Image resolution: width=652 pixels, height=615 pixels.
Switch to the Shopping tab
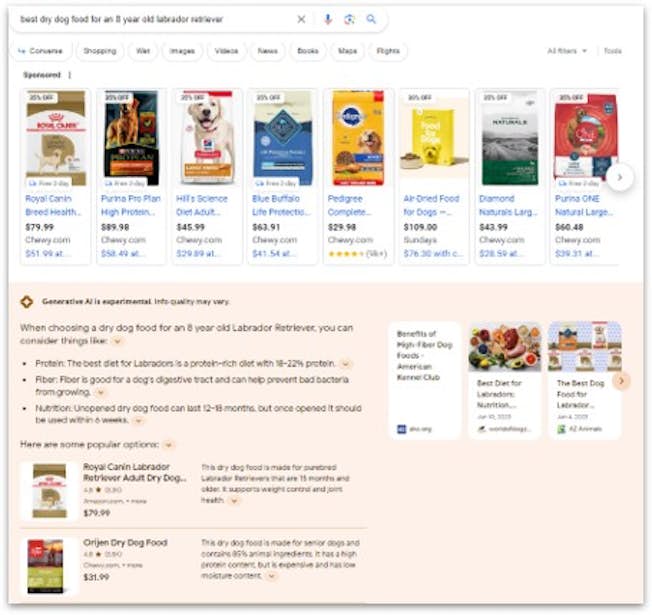100,51
